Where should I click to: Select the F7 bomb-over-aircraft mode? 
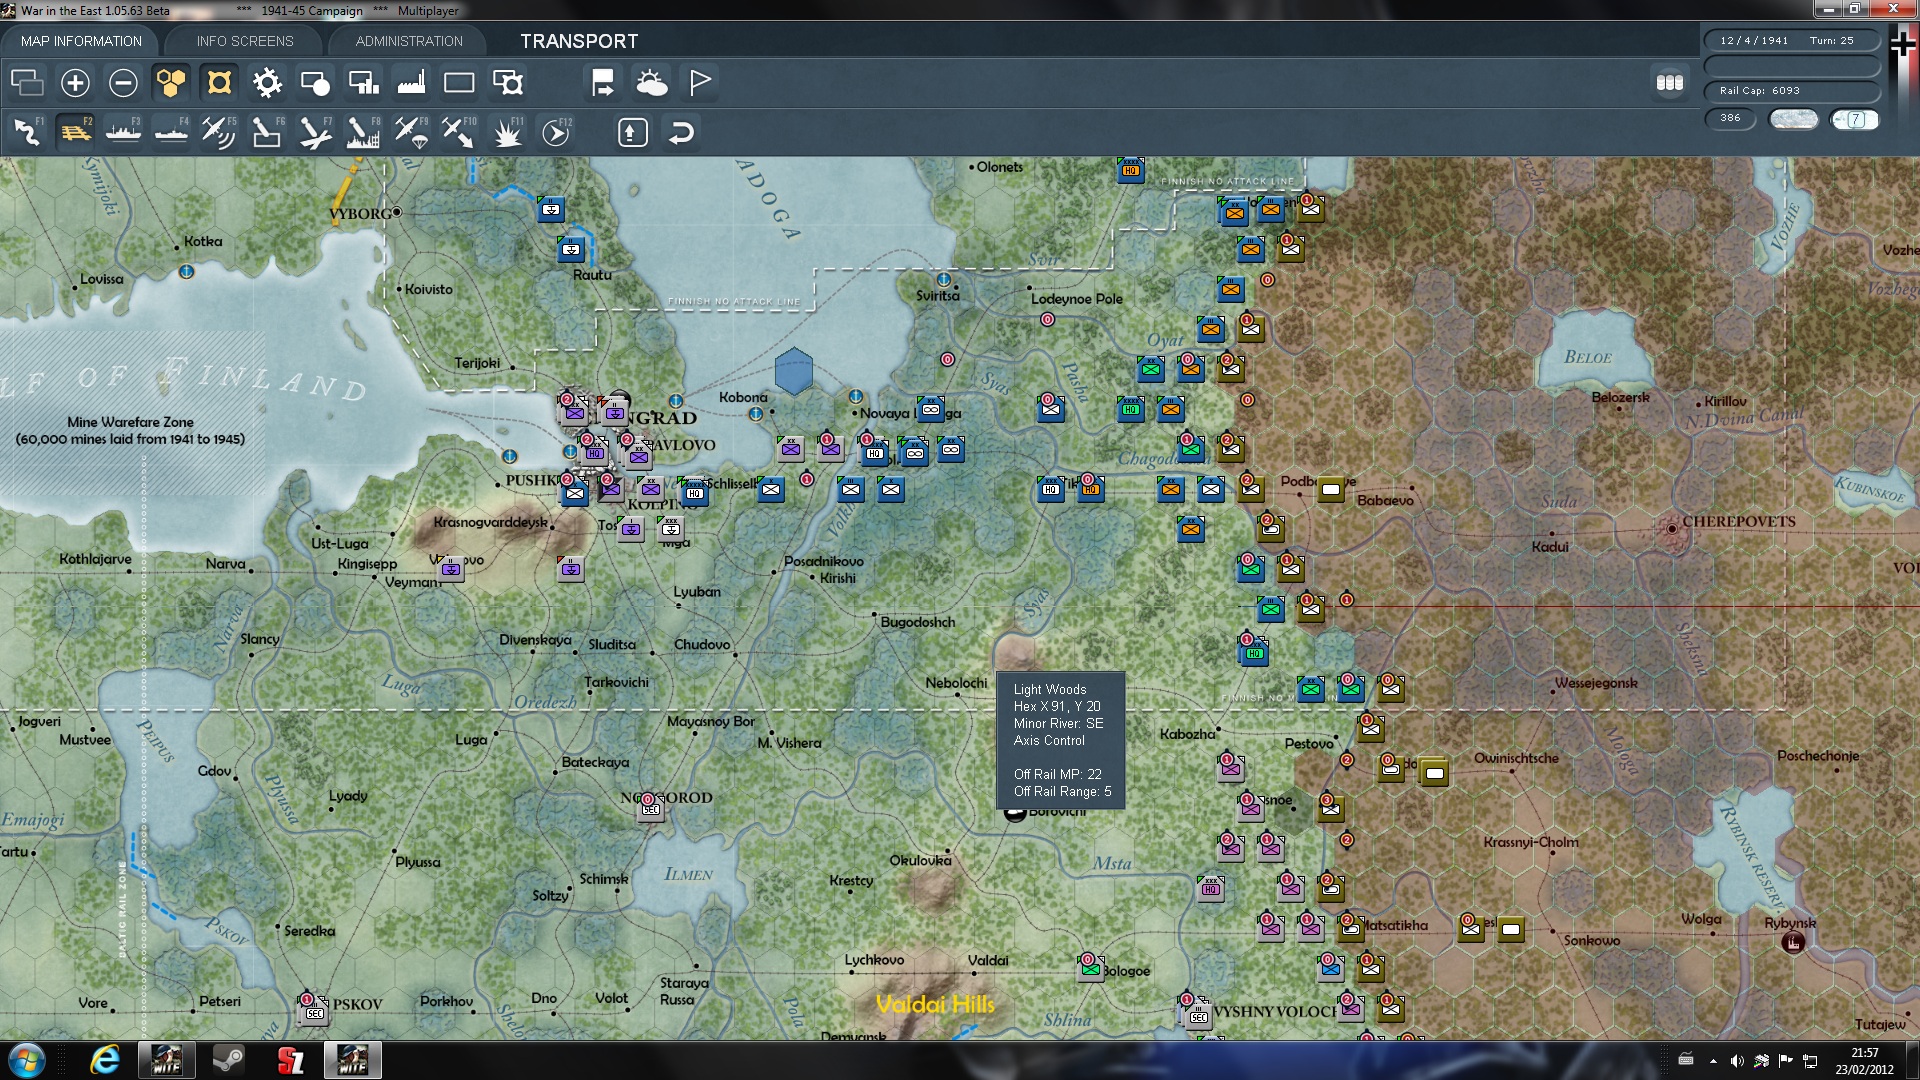[315, 132]
